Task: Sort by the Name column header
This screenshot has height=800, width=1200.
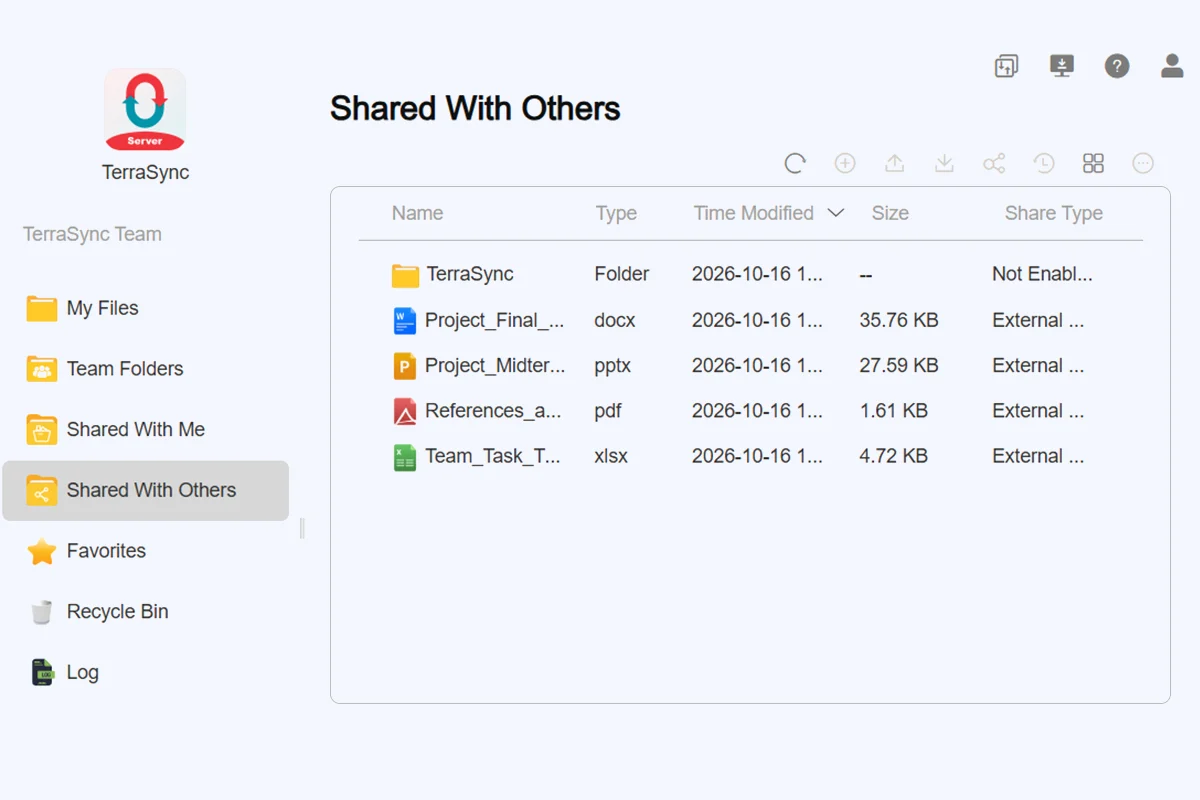Action: [x=417, y=213]
